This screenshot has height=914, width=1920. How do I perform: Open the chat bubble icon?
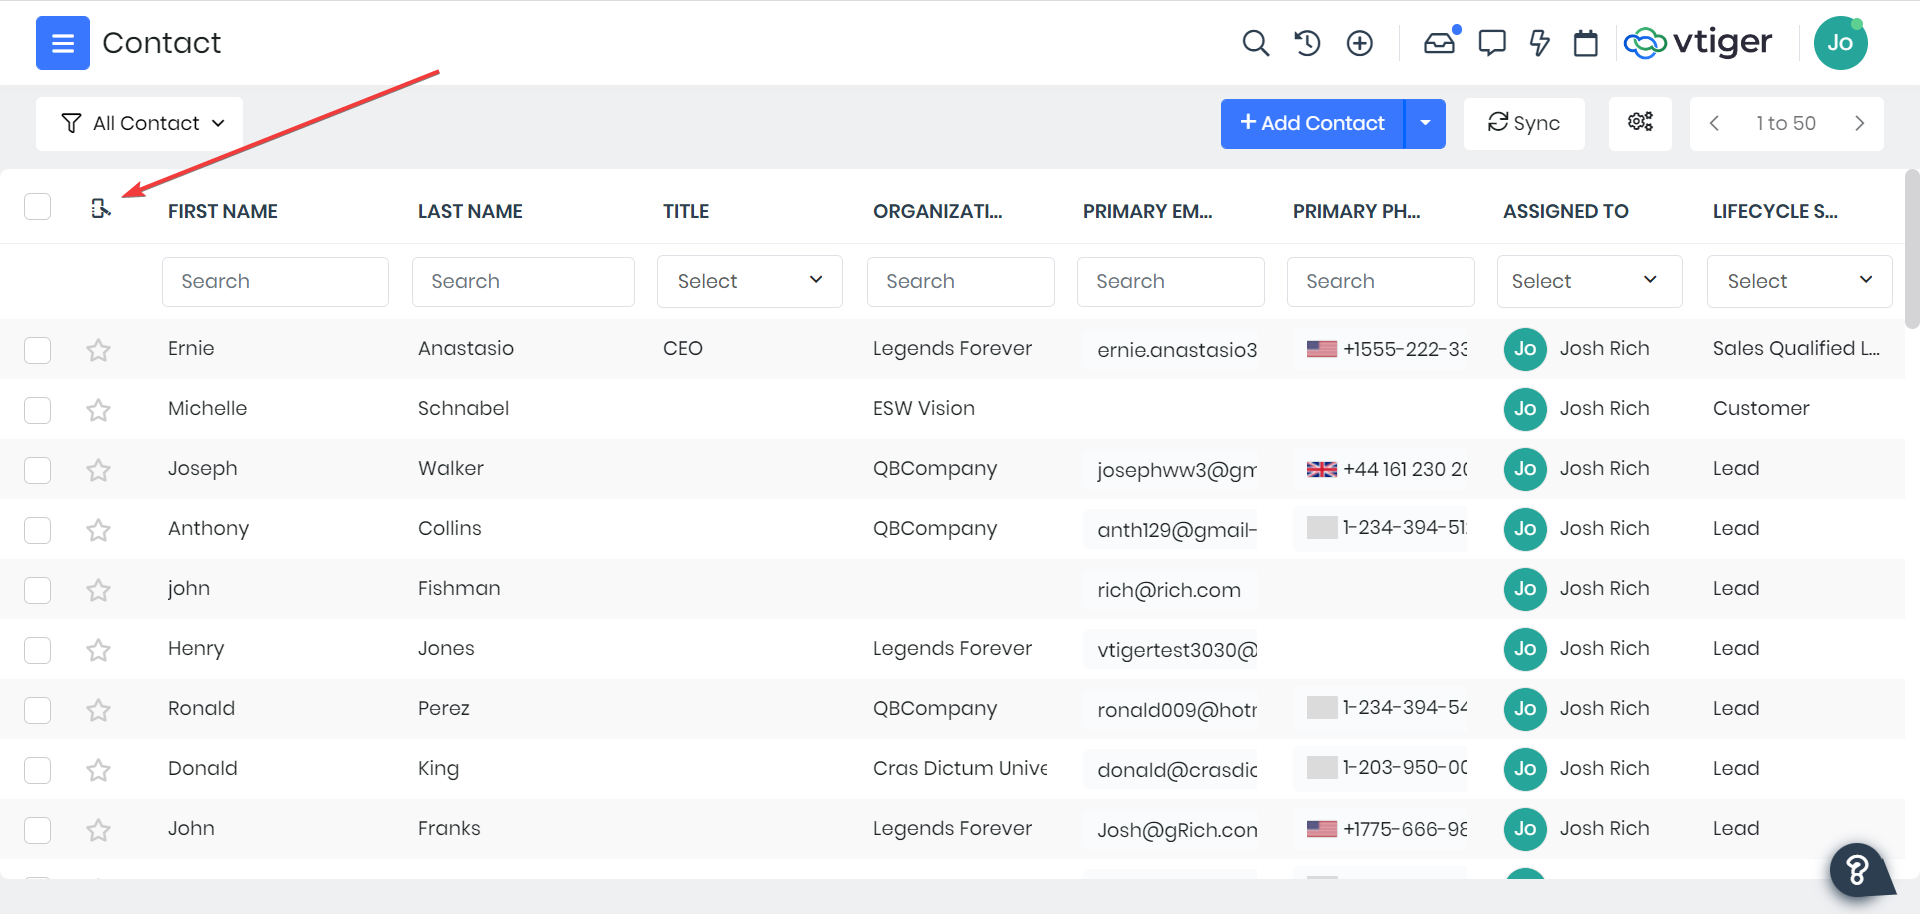pyautogui.click(x=1491, y=43)
